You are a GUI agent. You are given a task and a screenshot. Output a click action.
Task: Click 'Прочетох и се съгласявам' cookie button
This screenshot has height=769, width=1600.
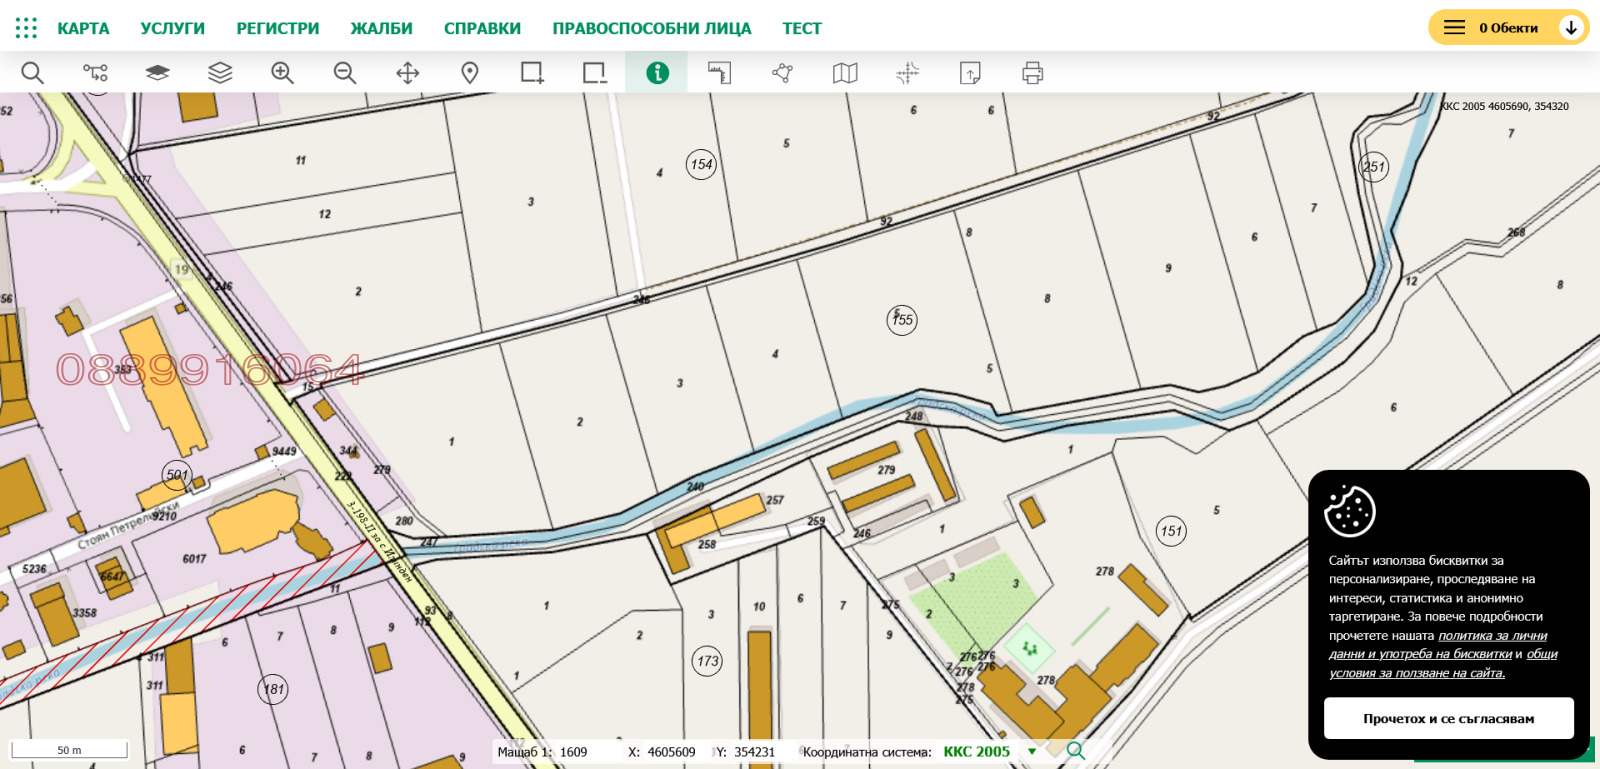click(x=1448, y=718)
